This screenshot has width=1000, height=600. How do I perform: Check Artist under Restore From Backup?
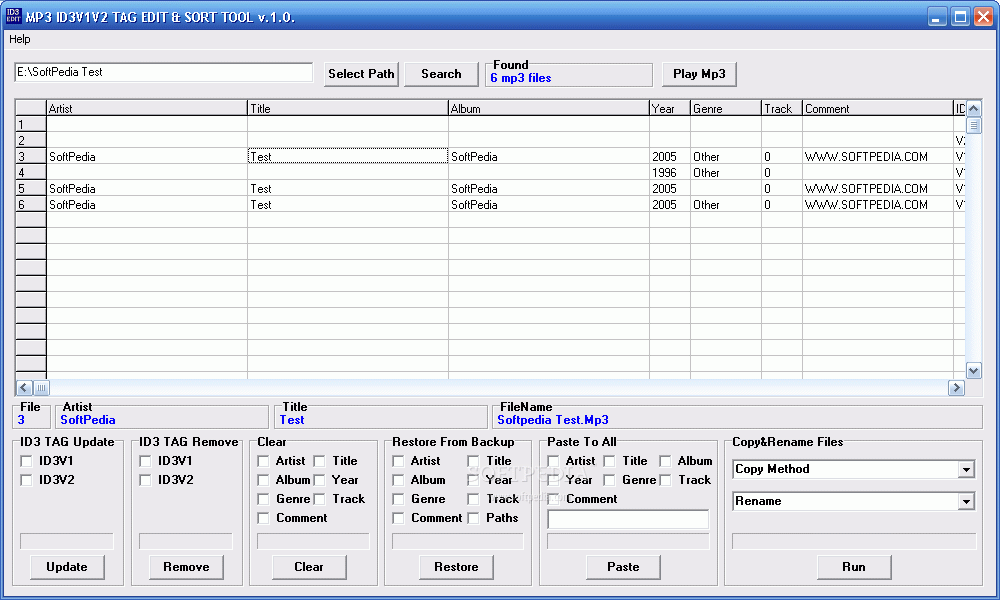(x=398, y=461)
